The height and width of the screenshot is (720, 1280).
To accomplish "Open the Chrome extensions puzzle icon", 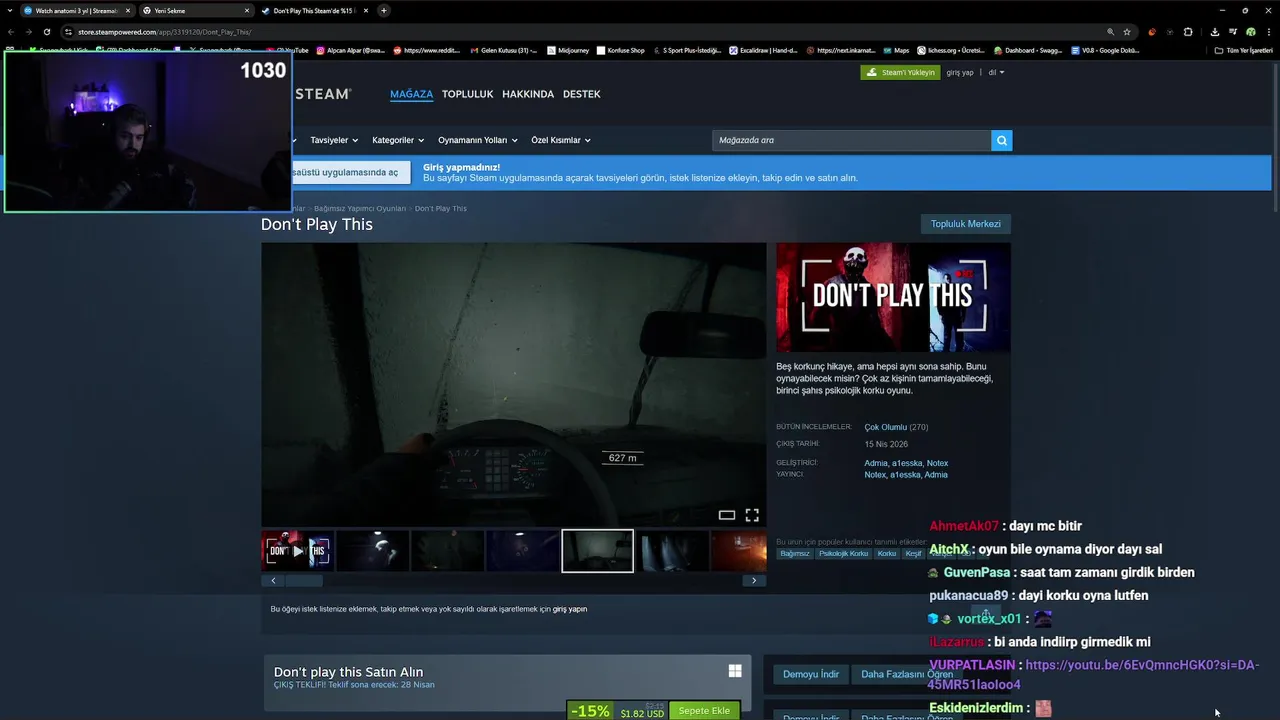I will pos(1188,32).
